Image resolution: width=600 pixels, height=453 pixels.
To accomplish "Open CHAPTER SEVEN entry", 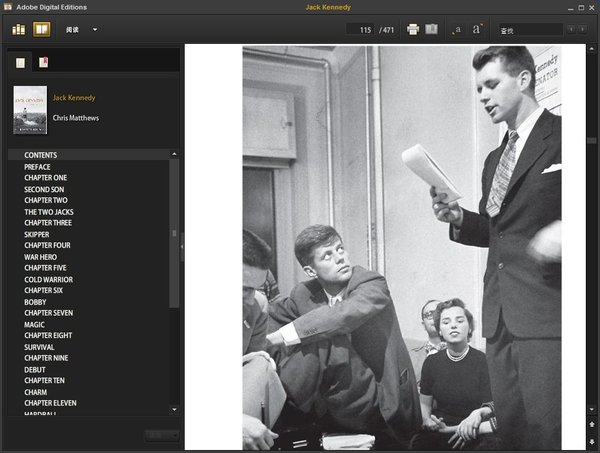I will 49,313.
